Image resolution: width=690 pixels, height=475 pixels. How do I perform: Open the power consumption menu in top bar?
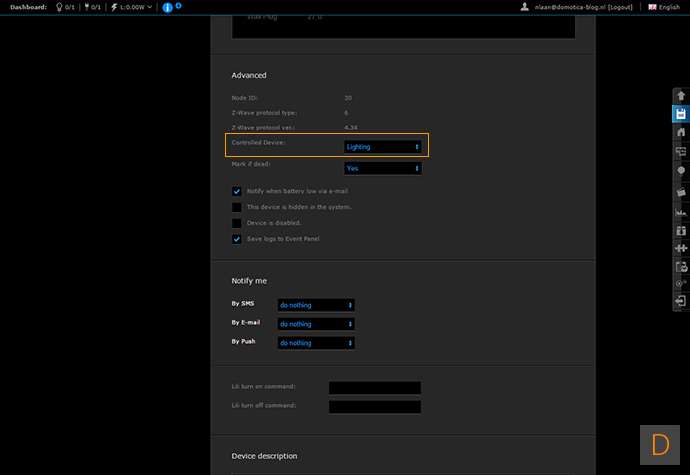(x=132, y=7)
